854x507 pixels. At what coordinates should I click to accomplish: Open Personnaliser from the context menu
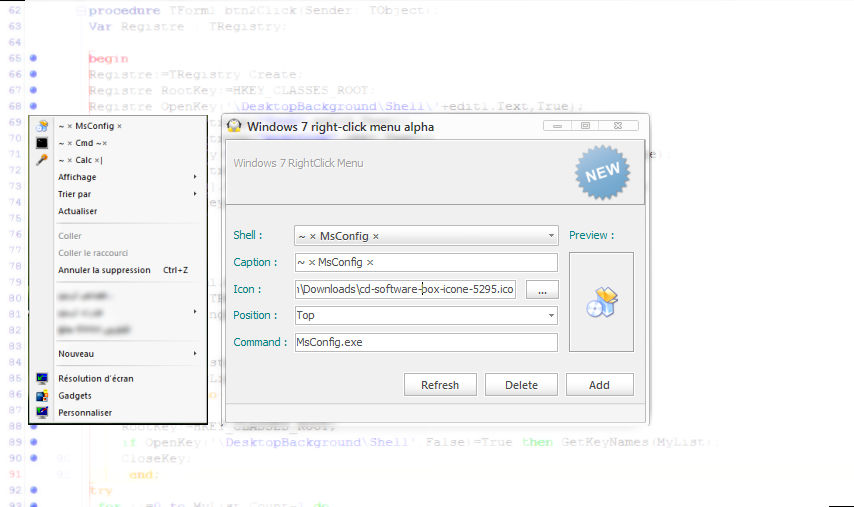85,413
